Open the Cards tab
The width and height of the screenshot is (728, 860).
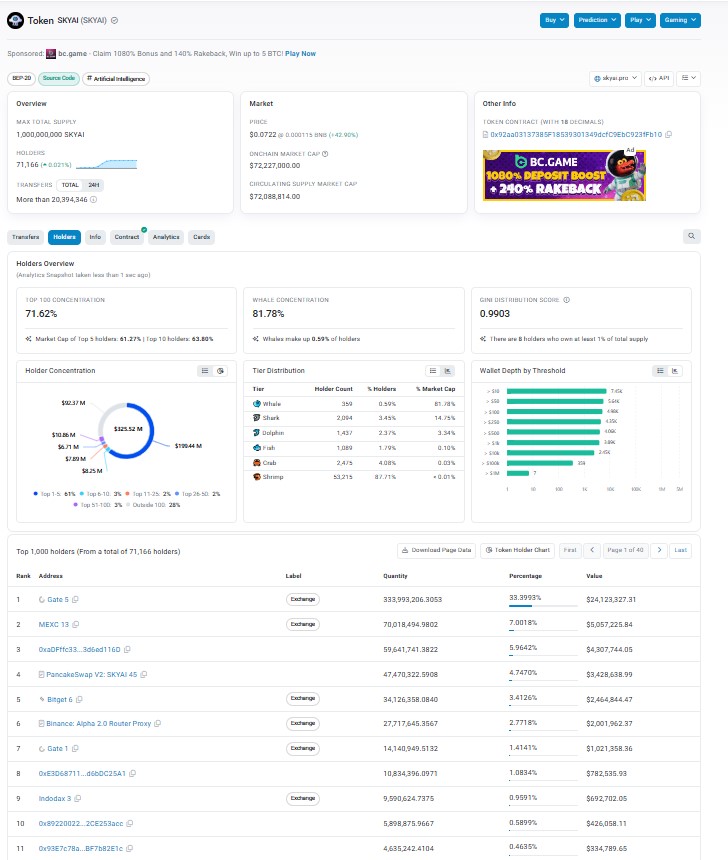click(x=201, y=237)
